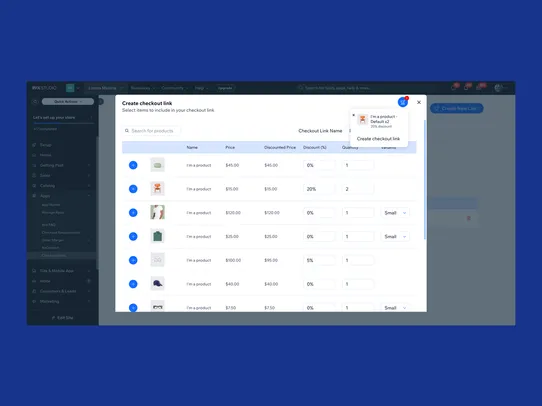Click the dialog's vertical scrollbar
Screen dimensions: 542x406
tap(424, 180)
